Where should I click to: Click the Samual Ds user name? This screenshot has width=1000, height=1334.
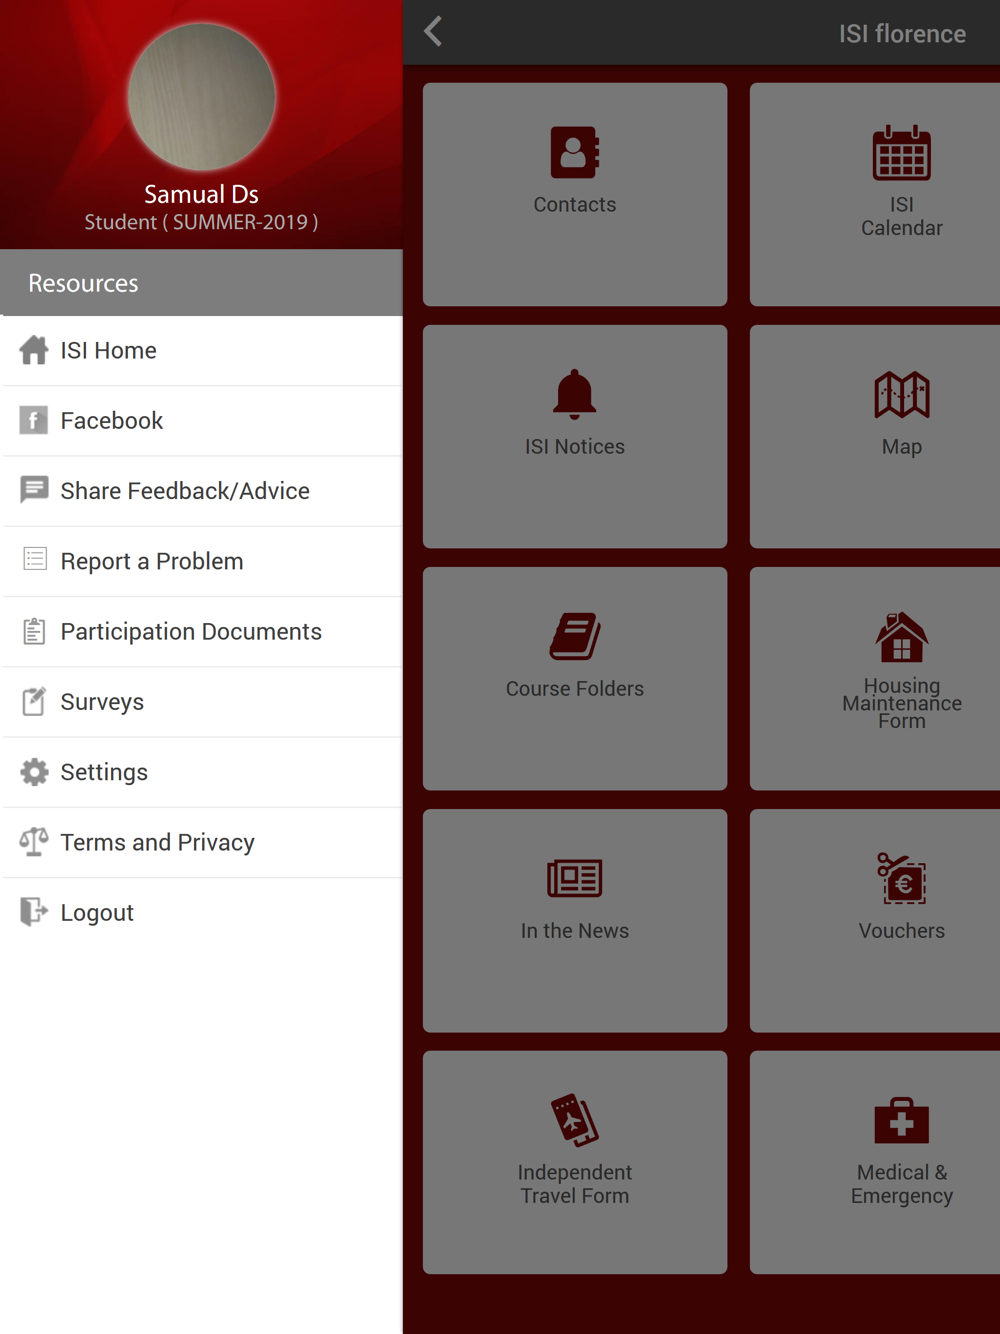click(201, 194)
